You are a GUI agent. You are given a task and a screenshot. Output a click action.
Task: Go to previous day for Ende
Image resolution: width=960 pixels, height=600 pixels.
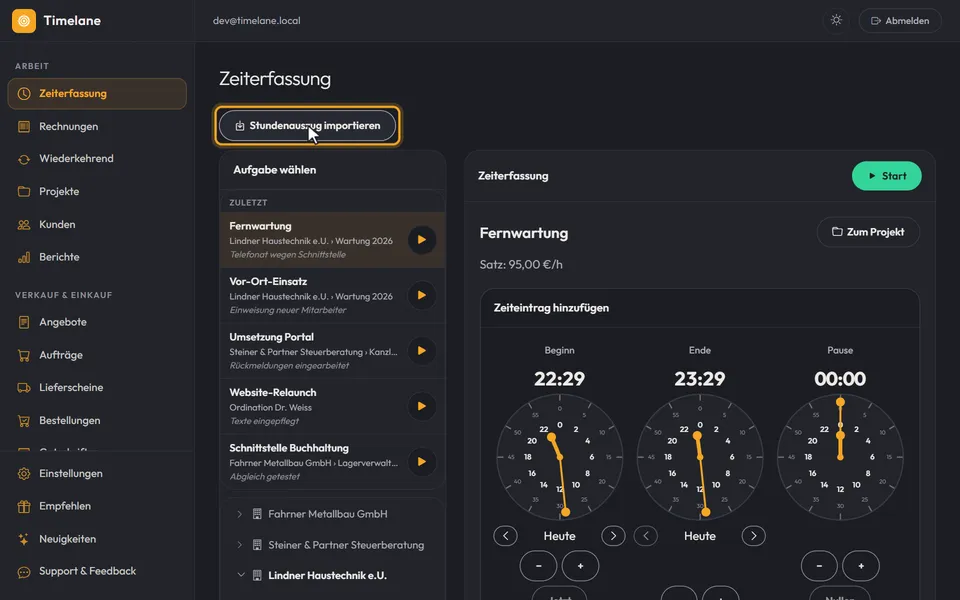click(x=645, y=536)
